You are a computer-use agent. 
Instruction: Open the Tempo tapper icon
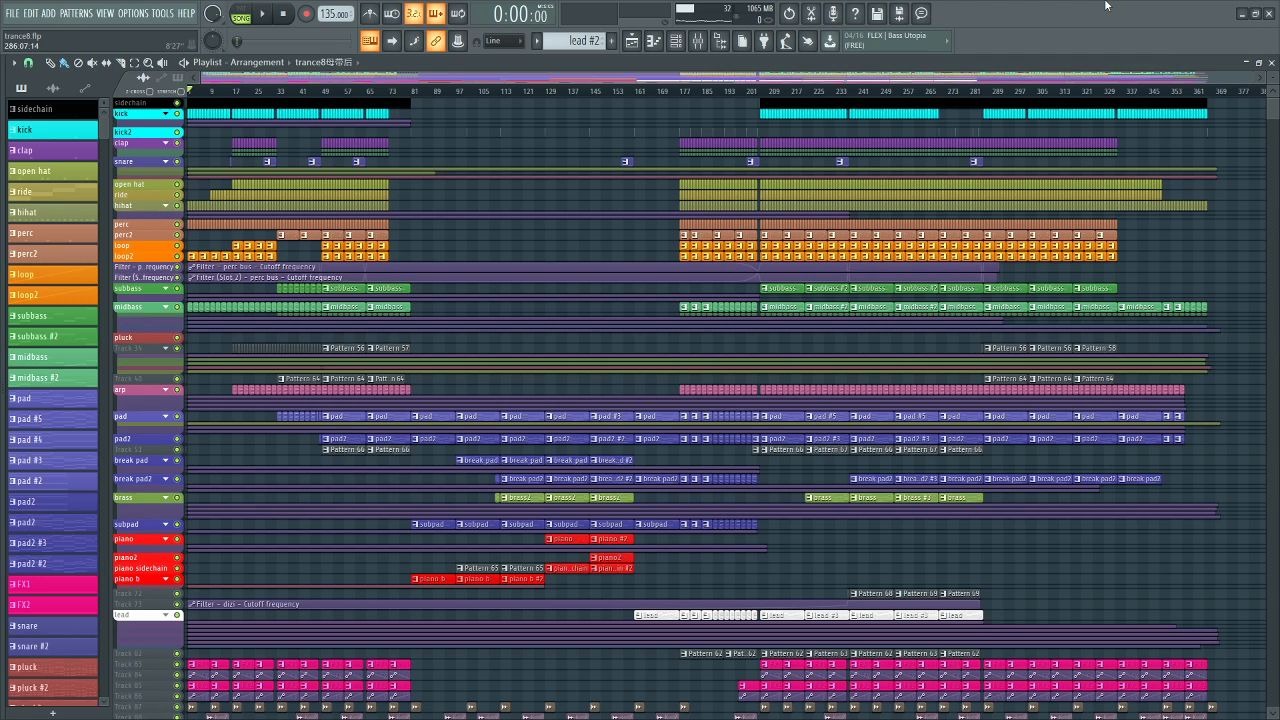tap(786, 41)
